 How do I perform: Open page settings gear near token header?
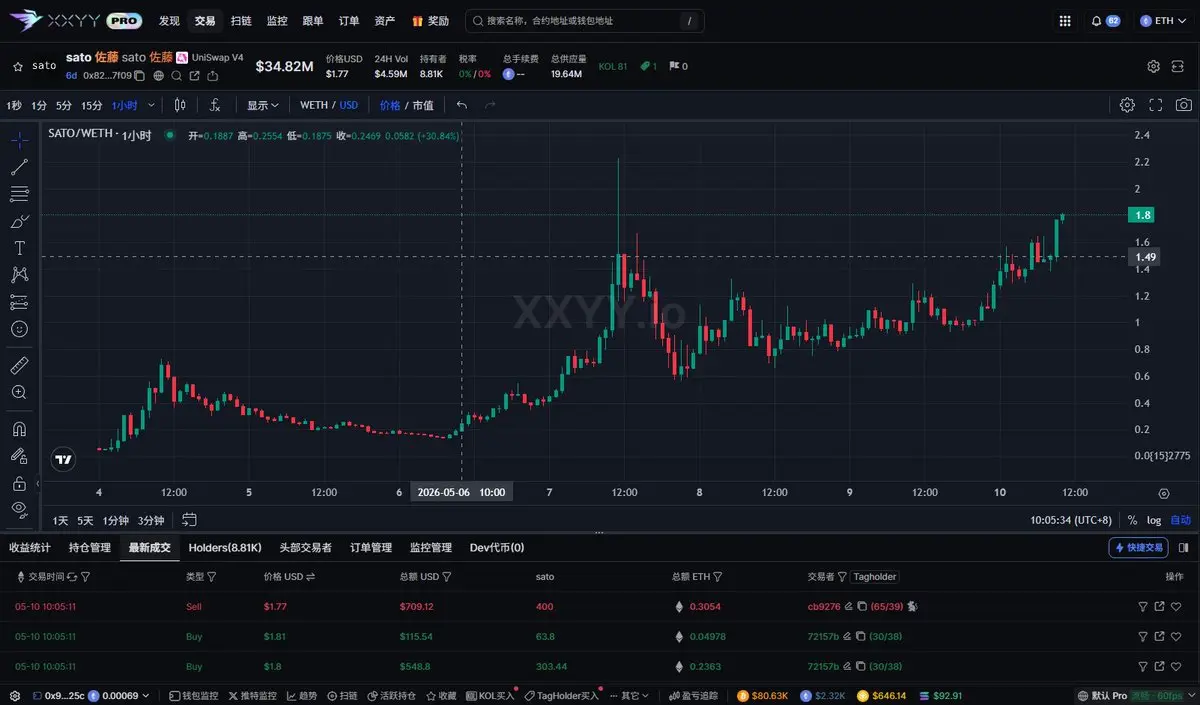pos(1153,66)
